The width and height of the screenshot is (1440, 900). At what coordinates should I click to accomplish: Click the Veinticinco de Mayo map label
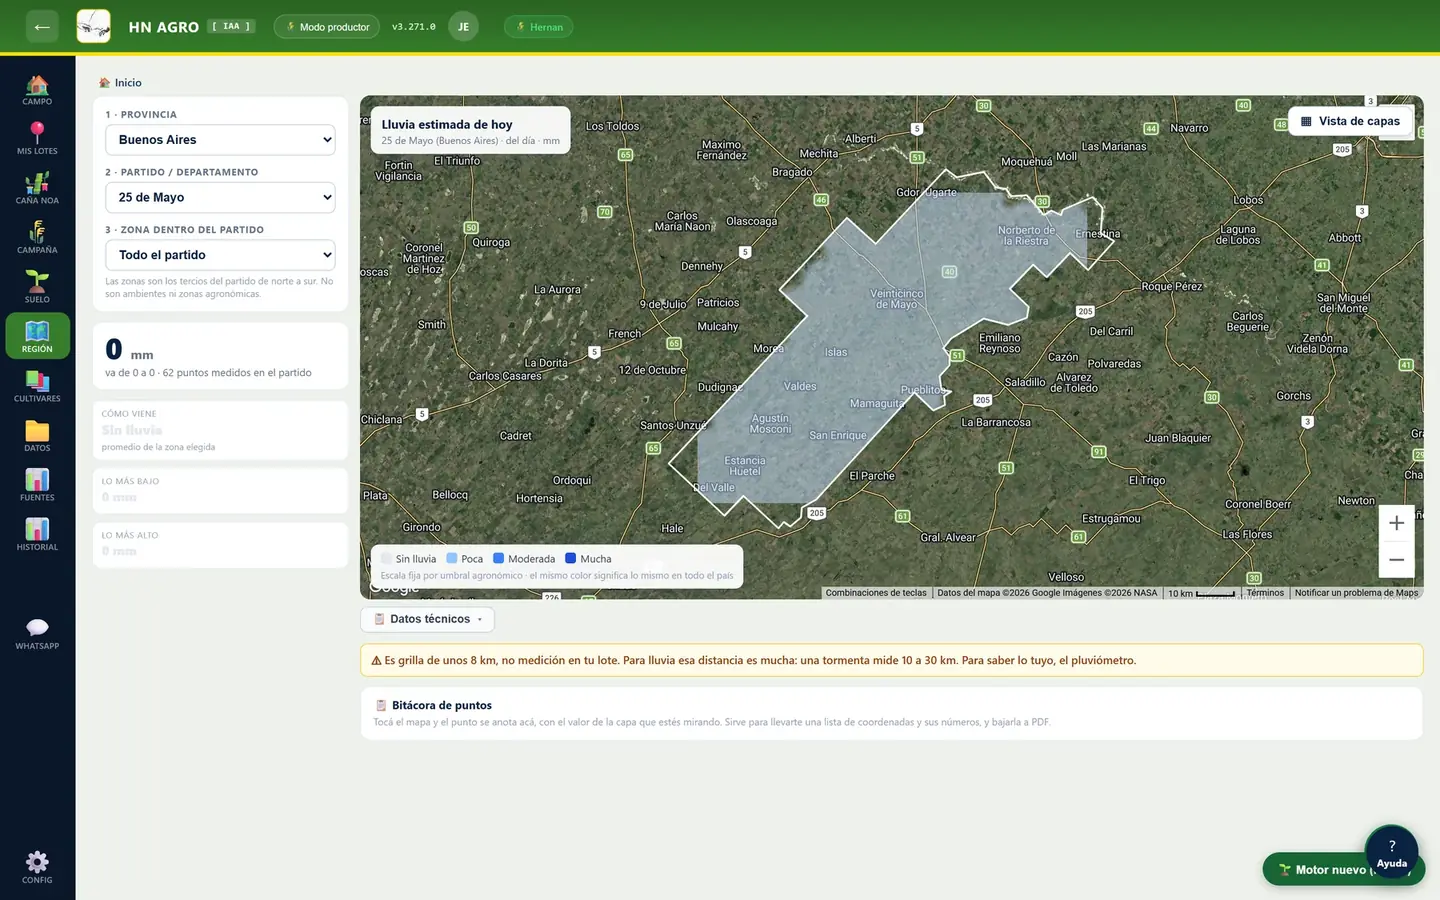(897, 299)
